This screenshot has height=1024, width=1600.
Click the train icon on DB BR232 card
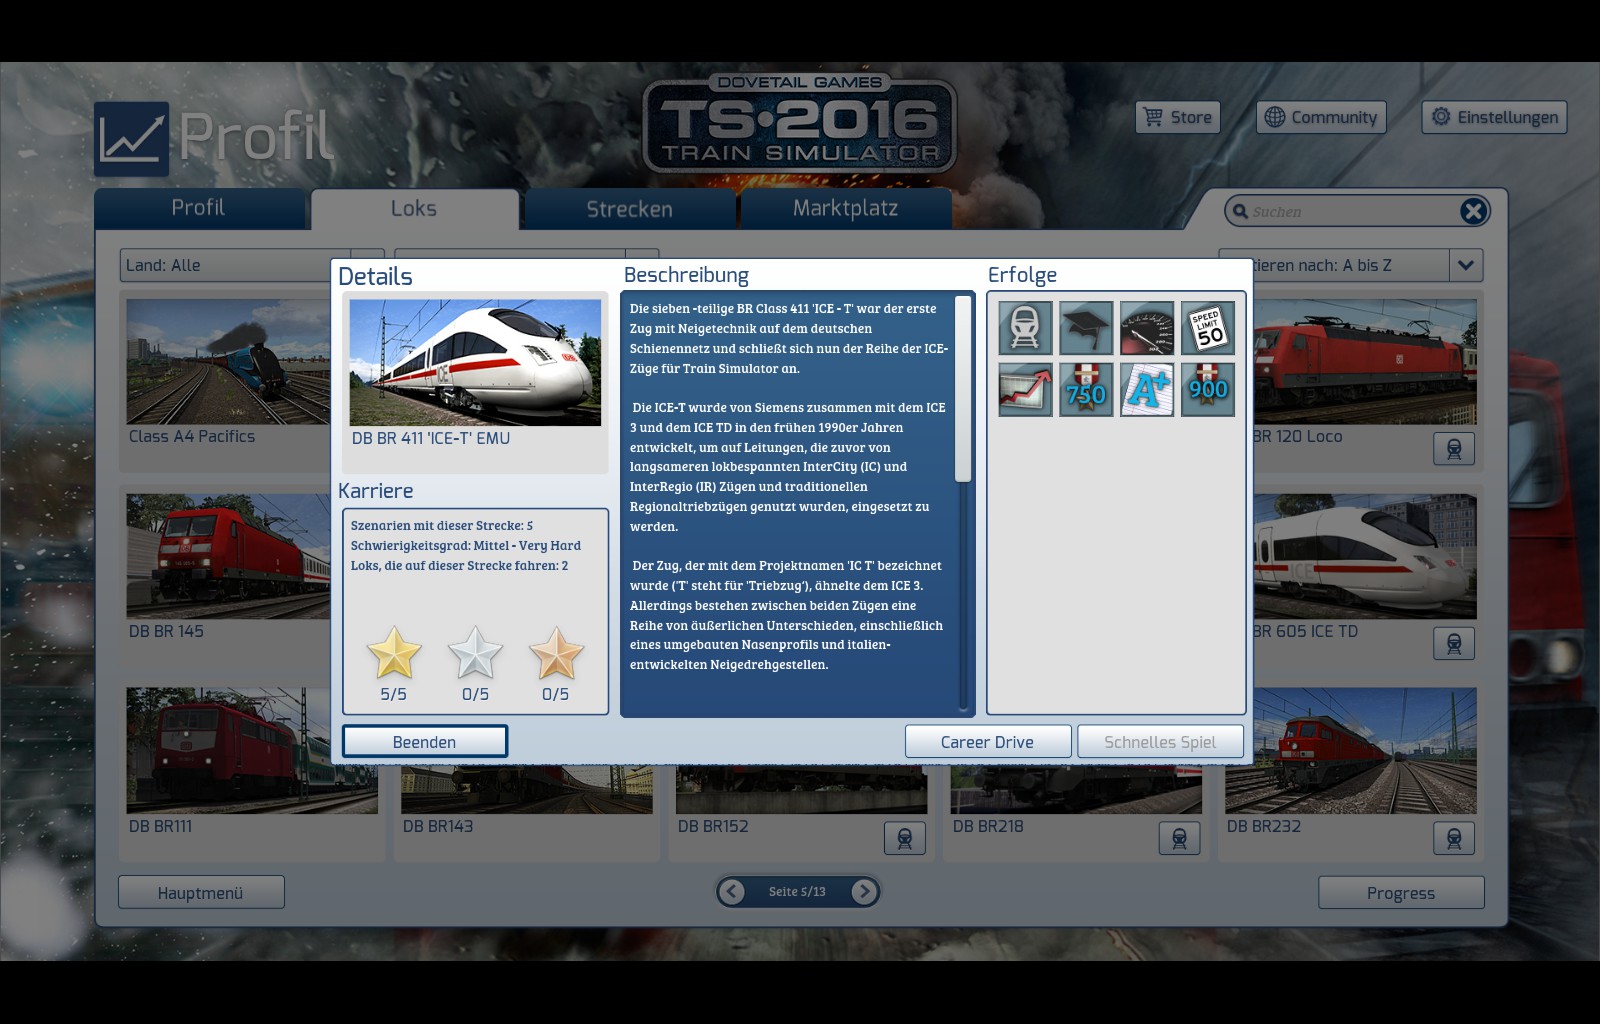pos(1454,838)
